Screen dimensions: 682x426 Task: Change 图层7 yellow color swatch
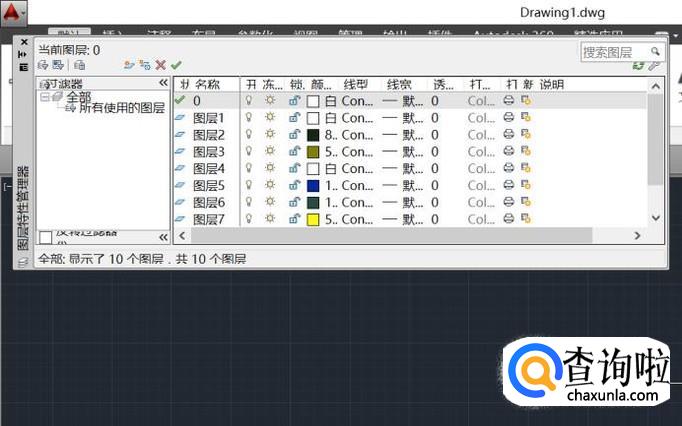tap(313, 219)
